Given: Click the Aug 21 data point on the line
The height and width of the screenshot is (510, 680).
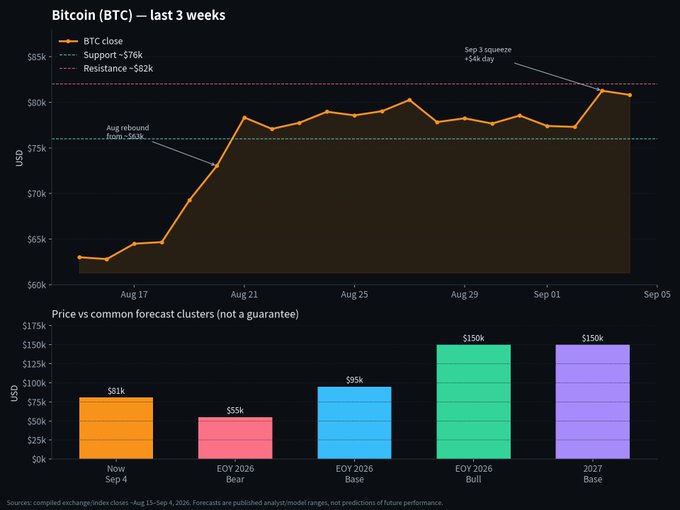Looking at the screenshot, I should coord(244,118).
